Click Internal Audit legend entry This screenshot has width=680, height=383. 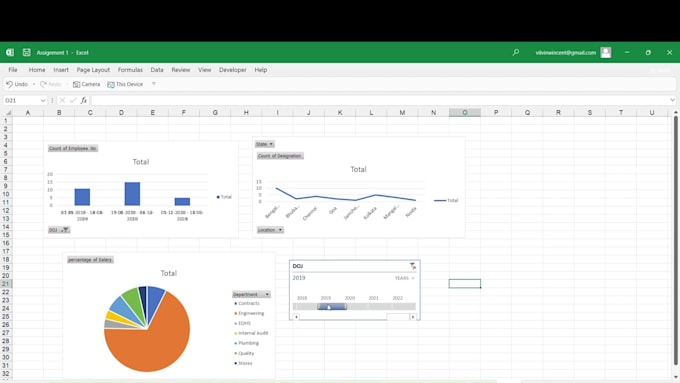[251, 333]
